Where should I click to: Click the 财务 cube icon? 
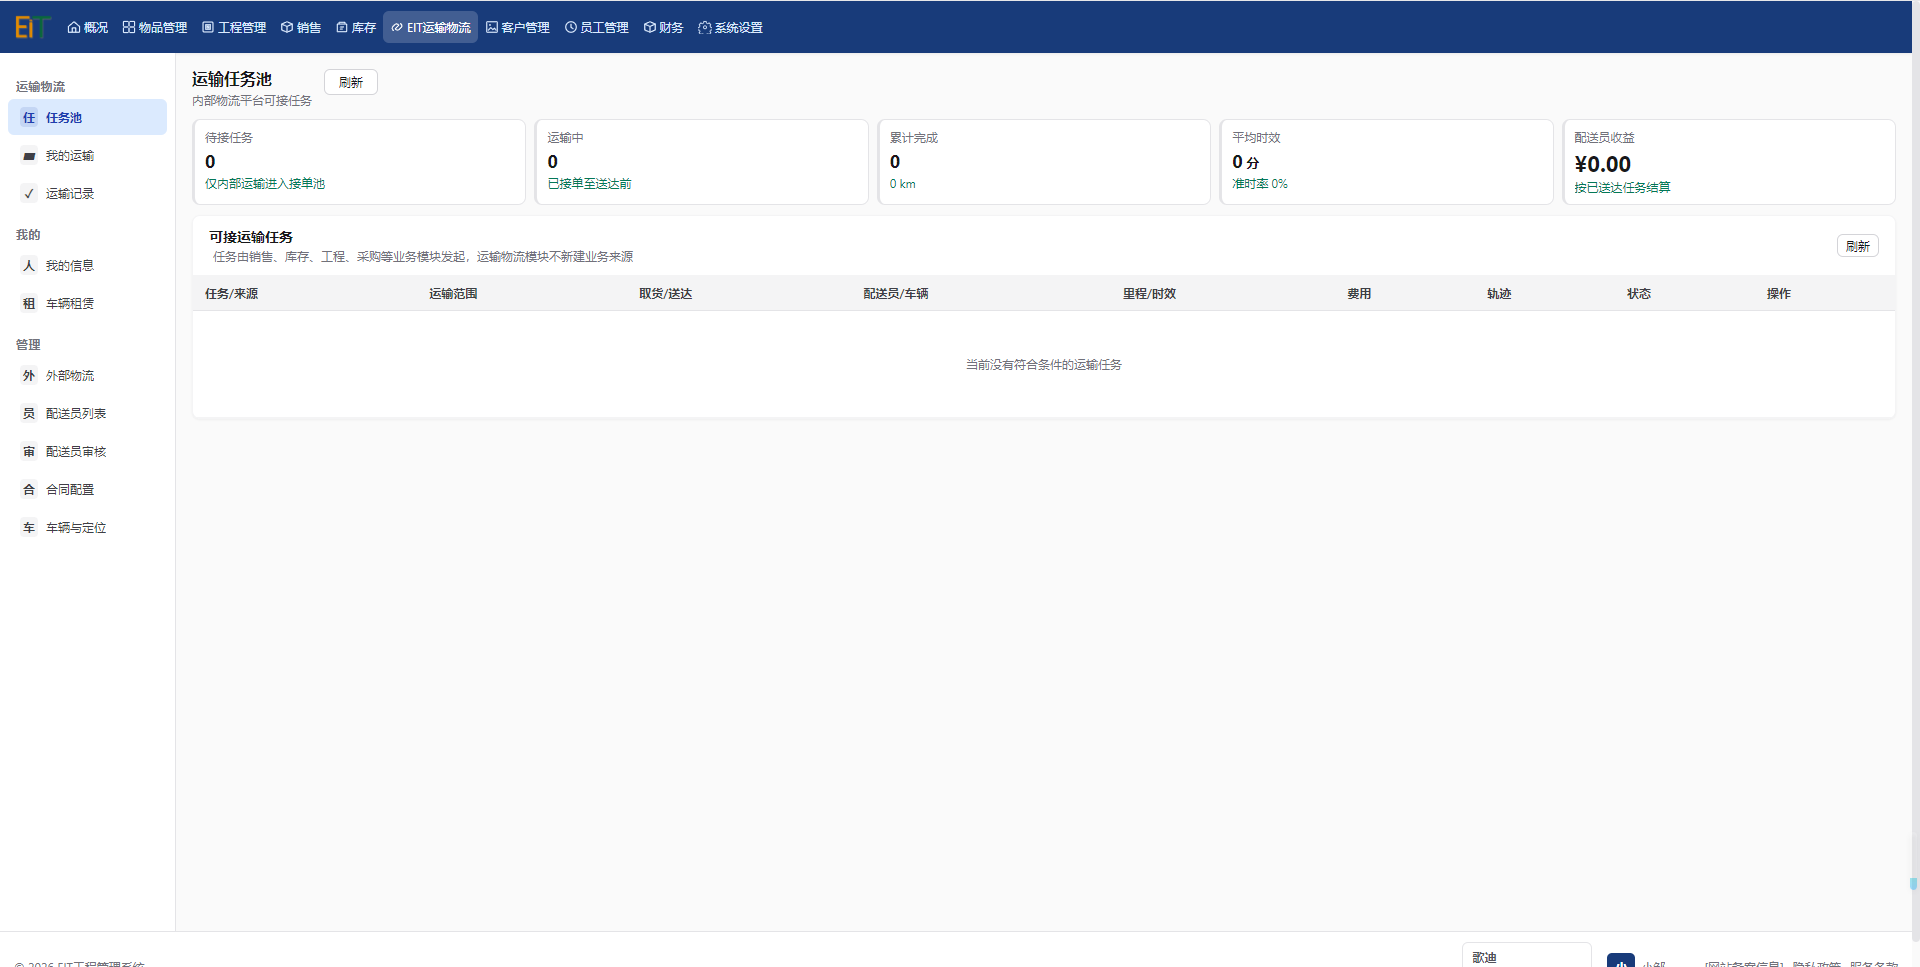(650, 27)
